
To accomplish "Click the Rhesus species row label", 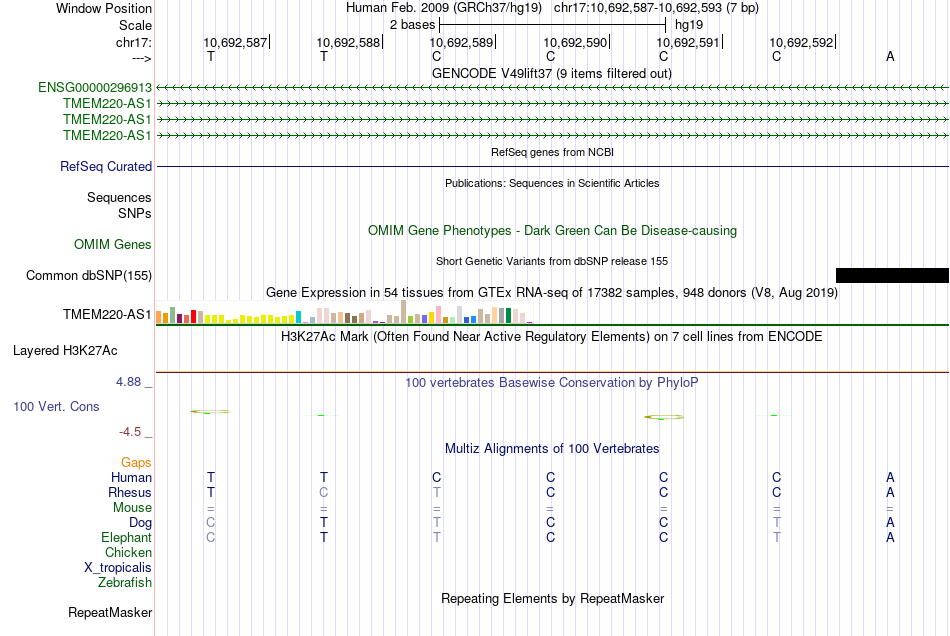I will (x=130, y=492).
